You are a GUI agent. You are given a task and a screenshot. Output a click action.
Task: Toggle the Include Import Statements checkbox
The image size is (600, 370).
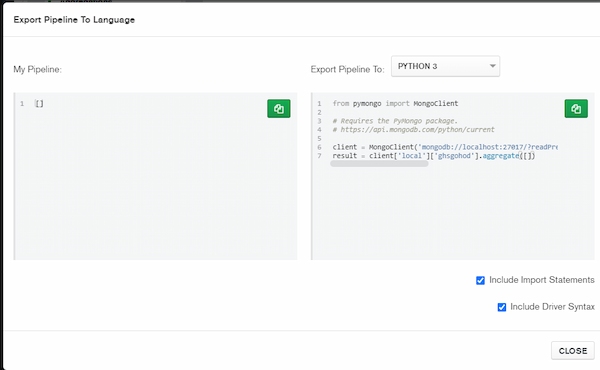(480, 280)
